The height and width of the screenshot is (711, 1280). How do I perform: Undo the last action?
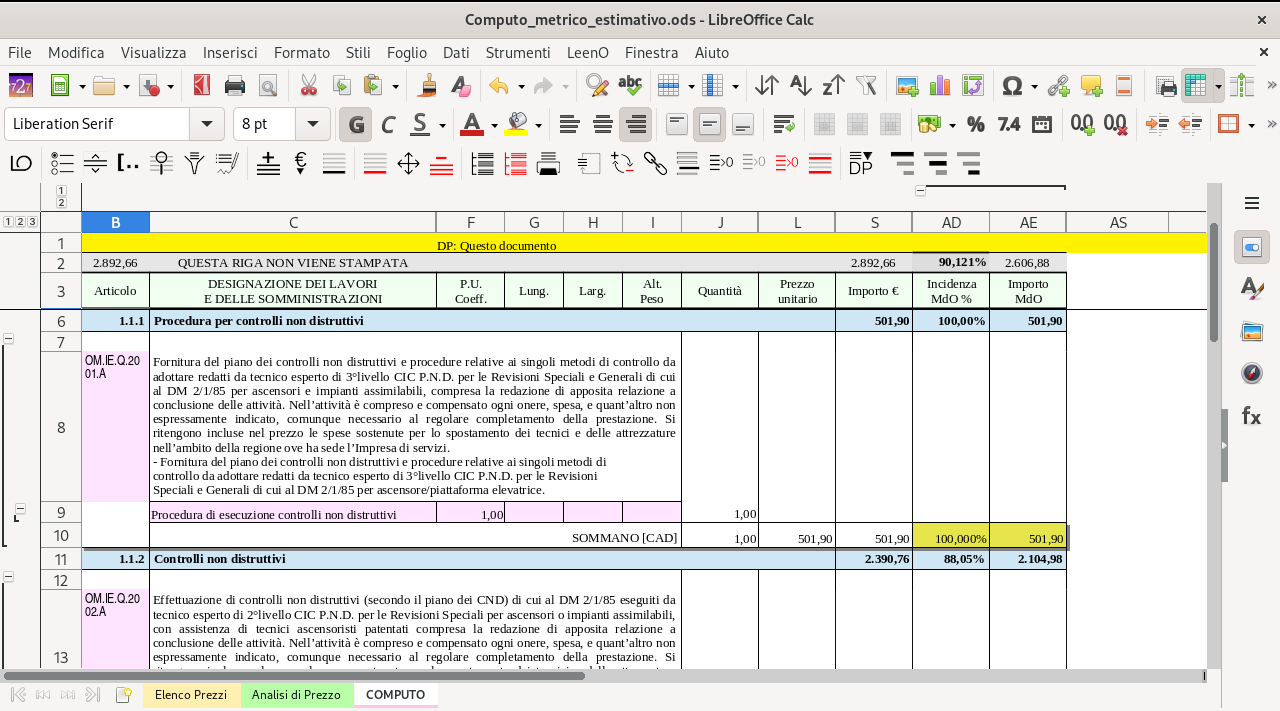pyautogui.click(x=499, y=87)
